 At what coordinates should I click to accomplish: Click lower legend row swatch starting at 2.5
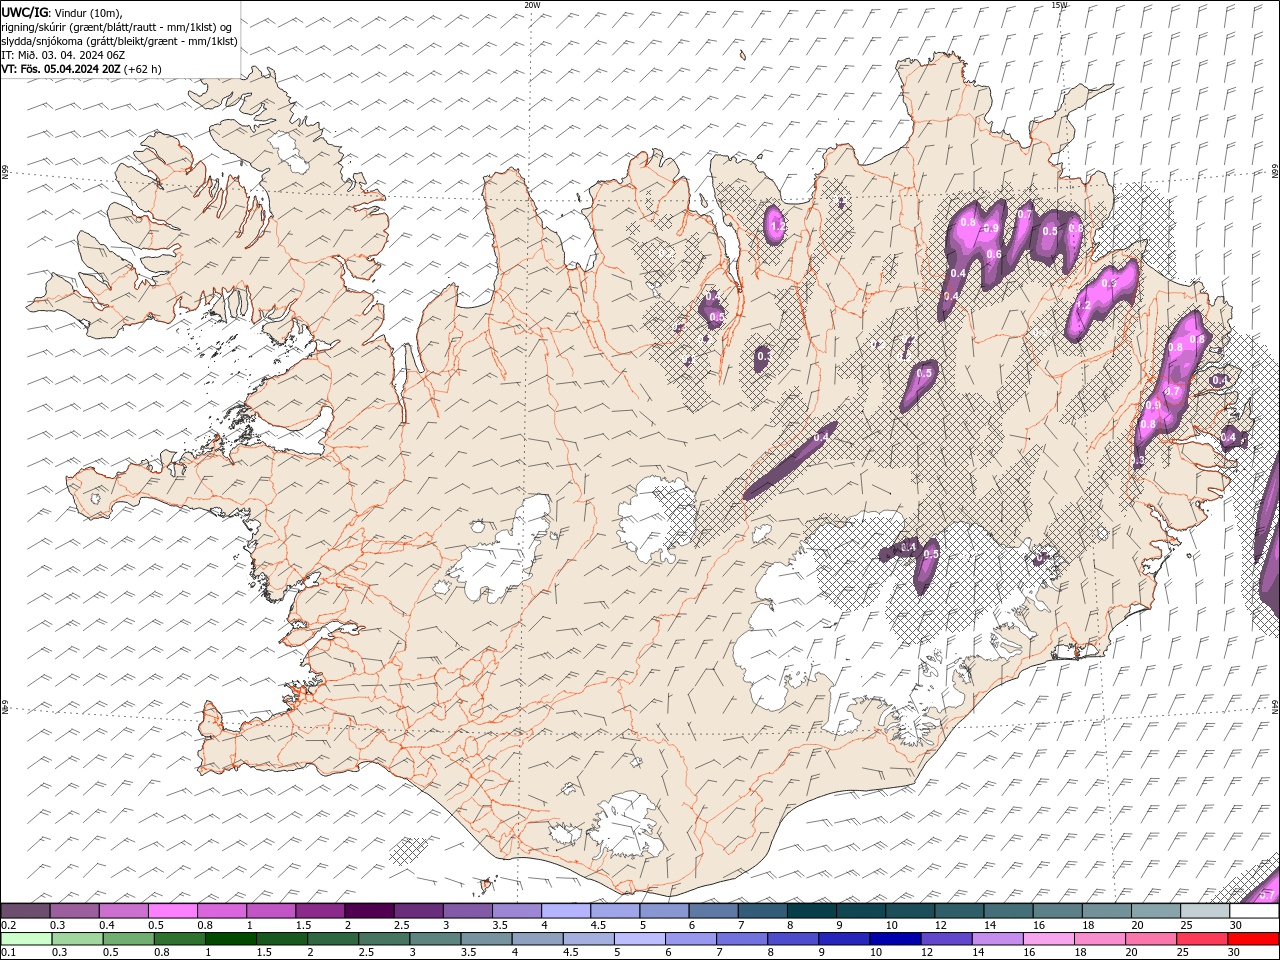383,939
